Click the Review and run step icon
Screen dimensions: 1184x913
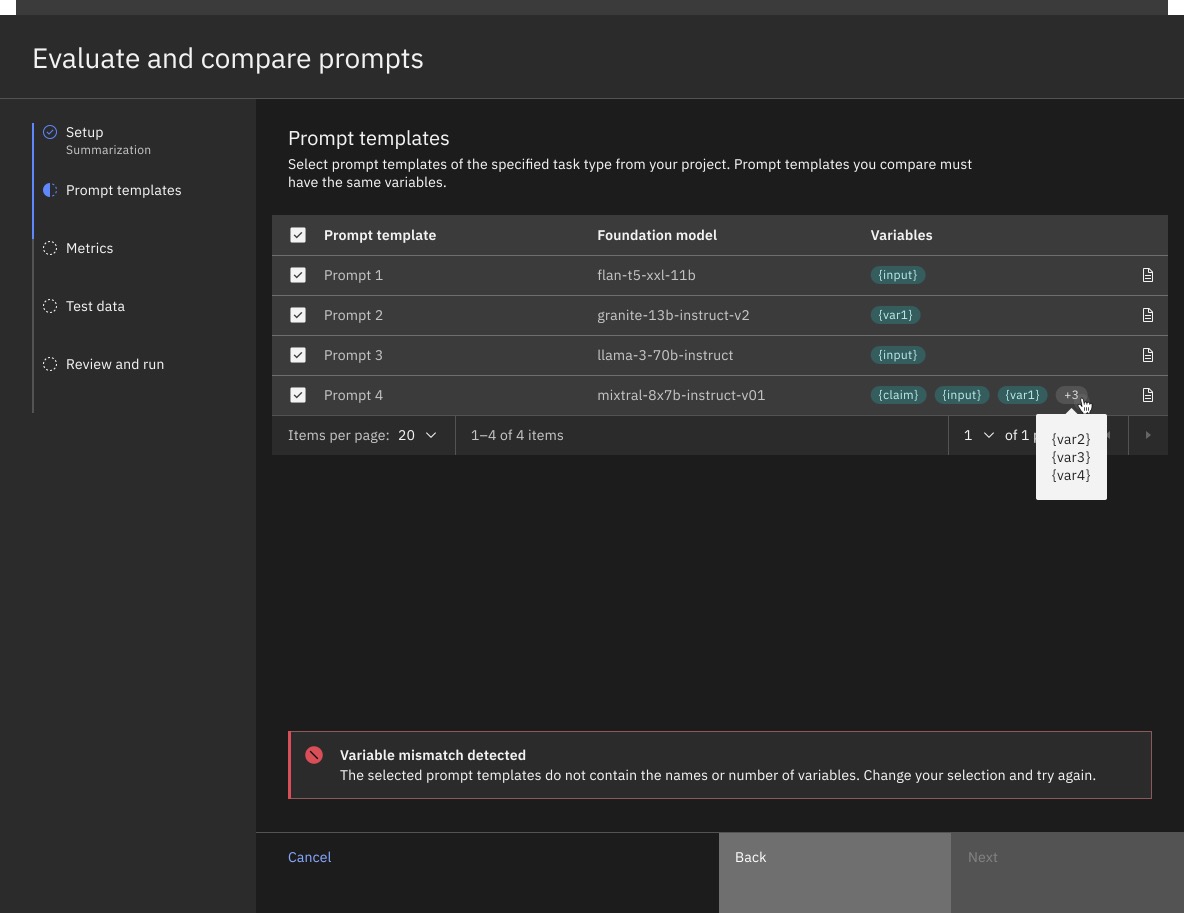tap(50, 364)
